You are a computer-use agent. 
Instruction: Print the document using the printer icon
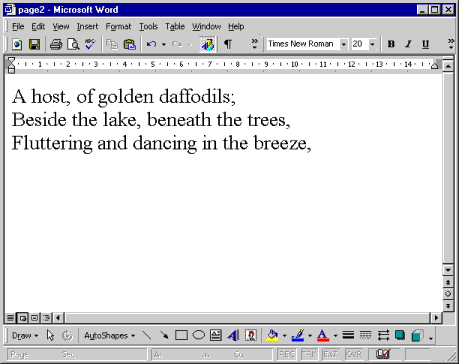(x=56, y=44)
